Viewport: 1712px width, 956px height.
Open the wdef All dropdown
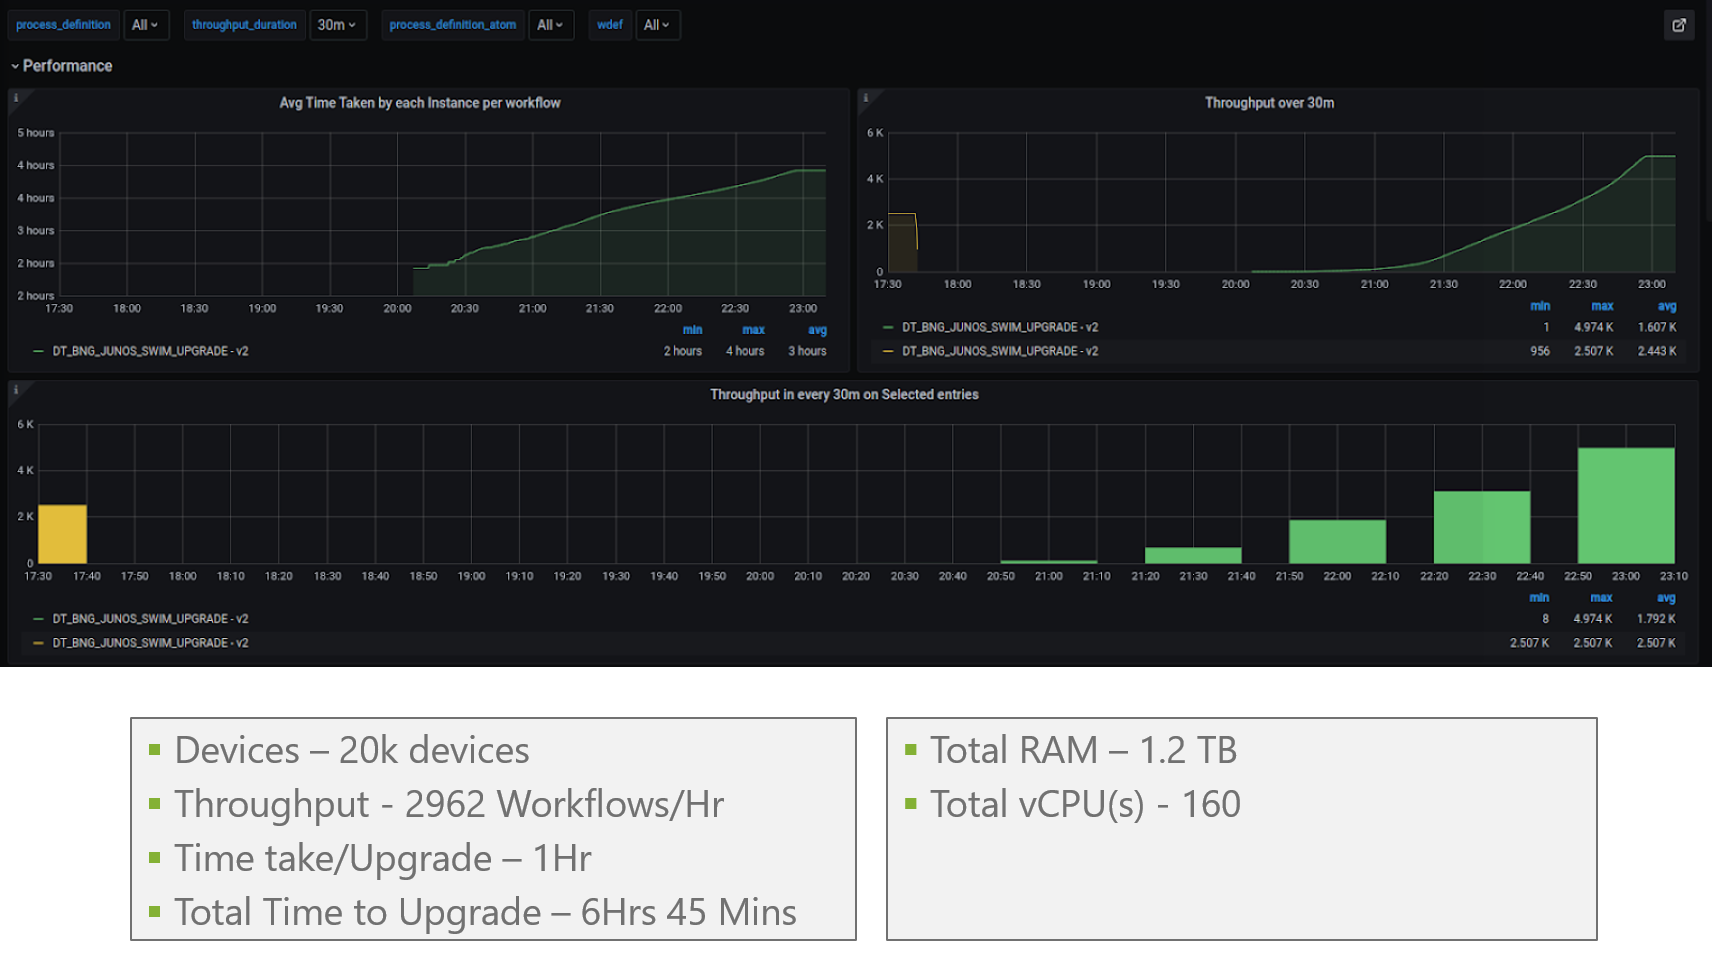657,25
